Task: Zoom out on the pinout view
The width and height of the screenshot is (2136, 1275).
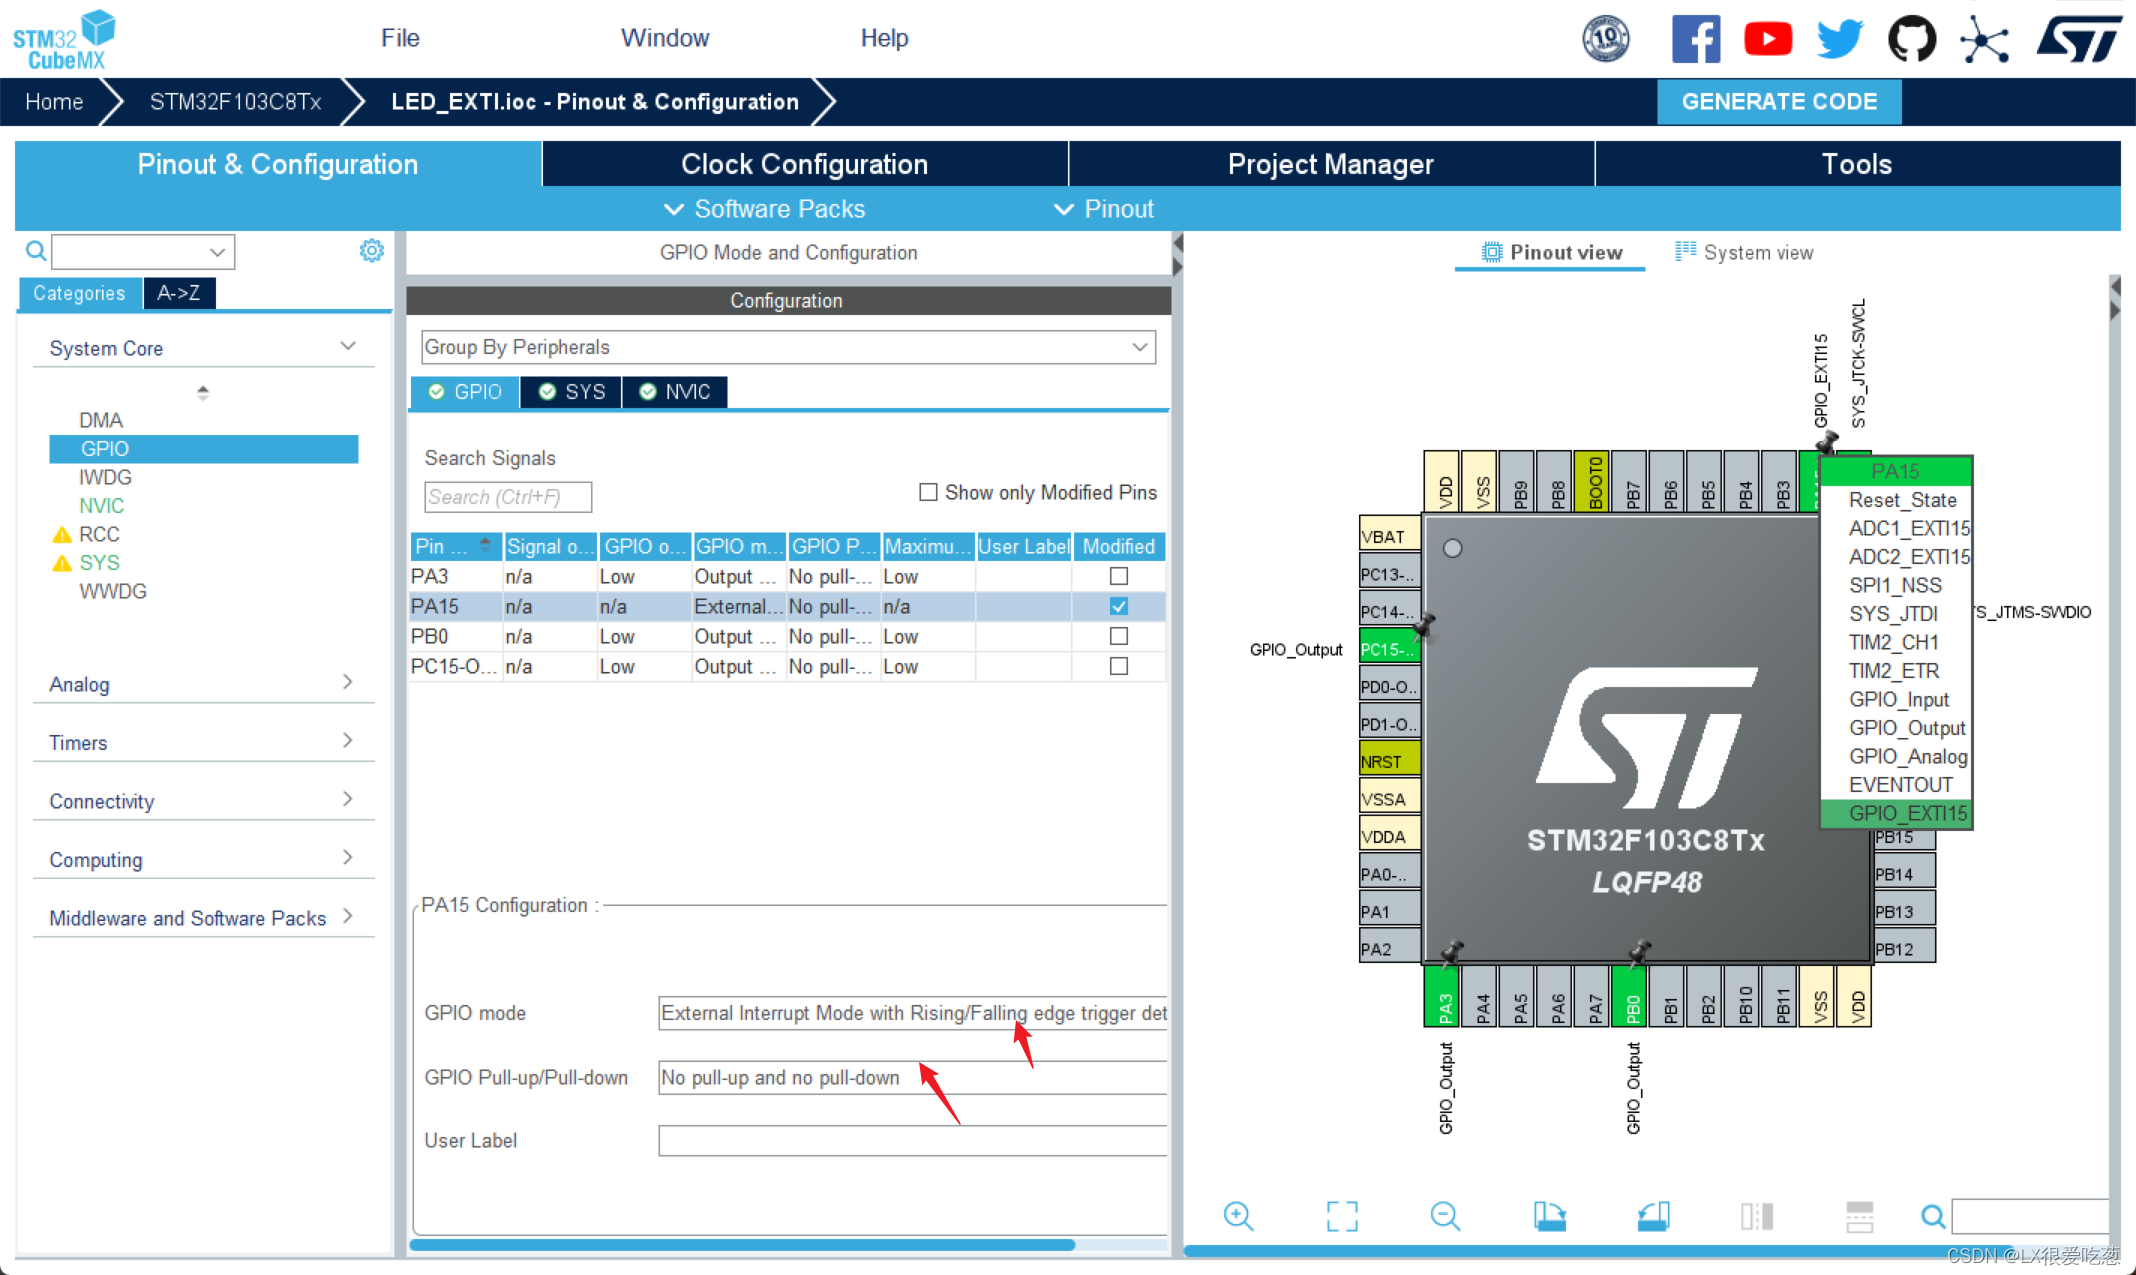Action: pyautogui.click(x=1445, y=1216)
